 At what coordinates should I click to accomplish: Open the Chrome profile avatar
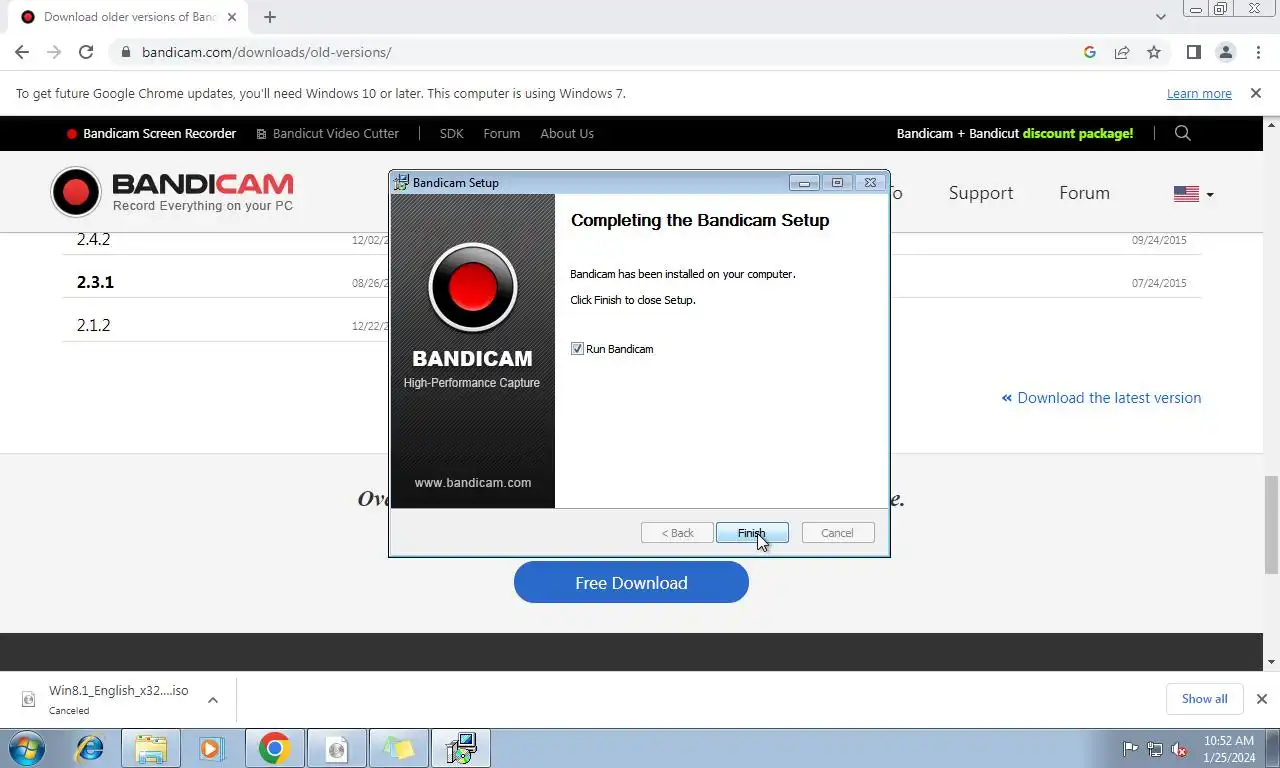tap(1226, 52)
